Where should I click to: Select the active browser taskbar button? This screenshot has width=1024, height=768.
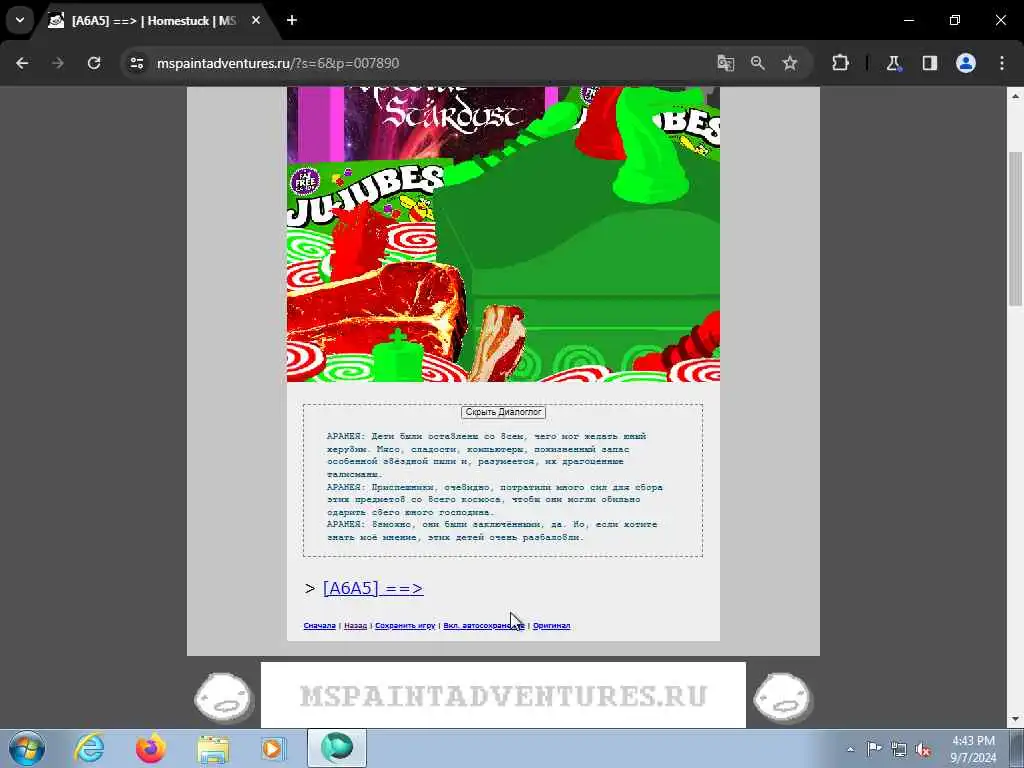337,748
